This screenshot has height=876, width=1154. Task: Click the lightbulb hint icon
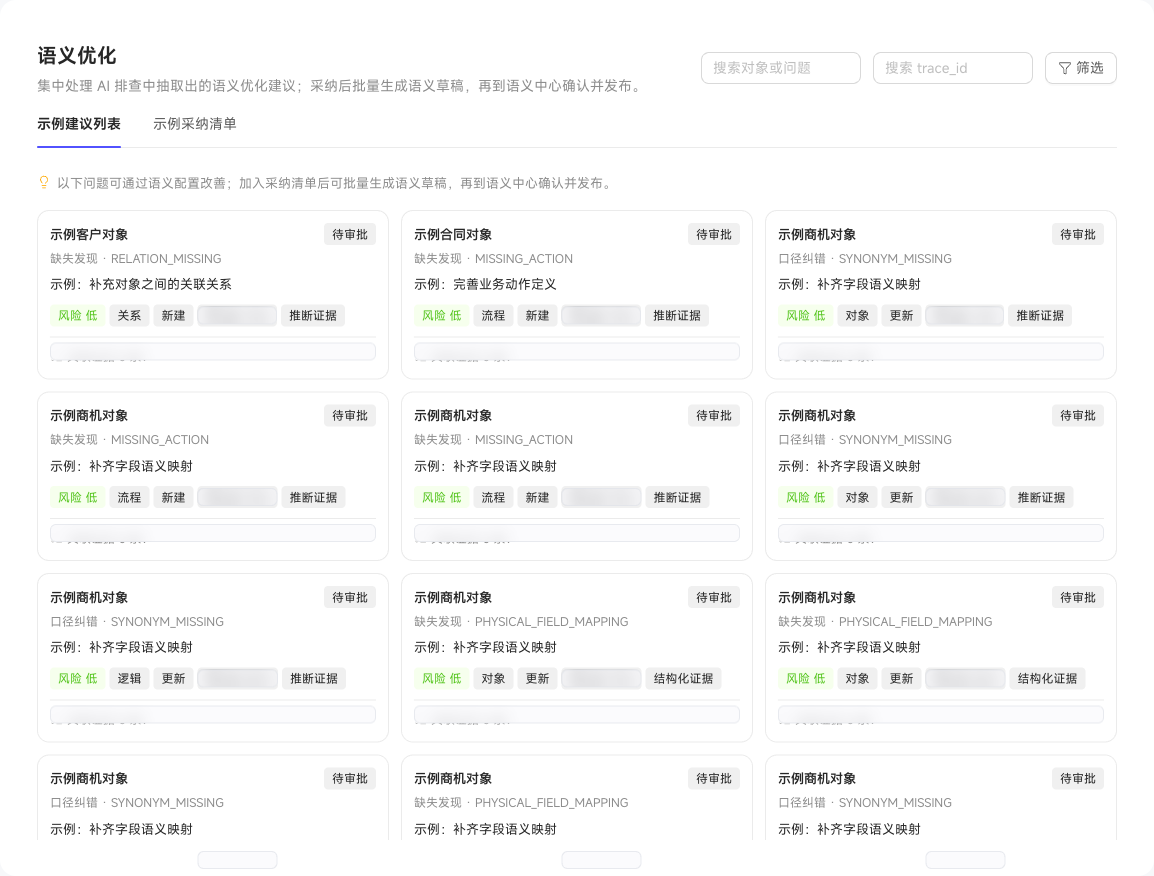44,183
